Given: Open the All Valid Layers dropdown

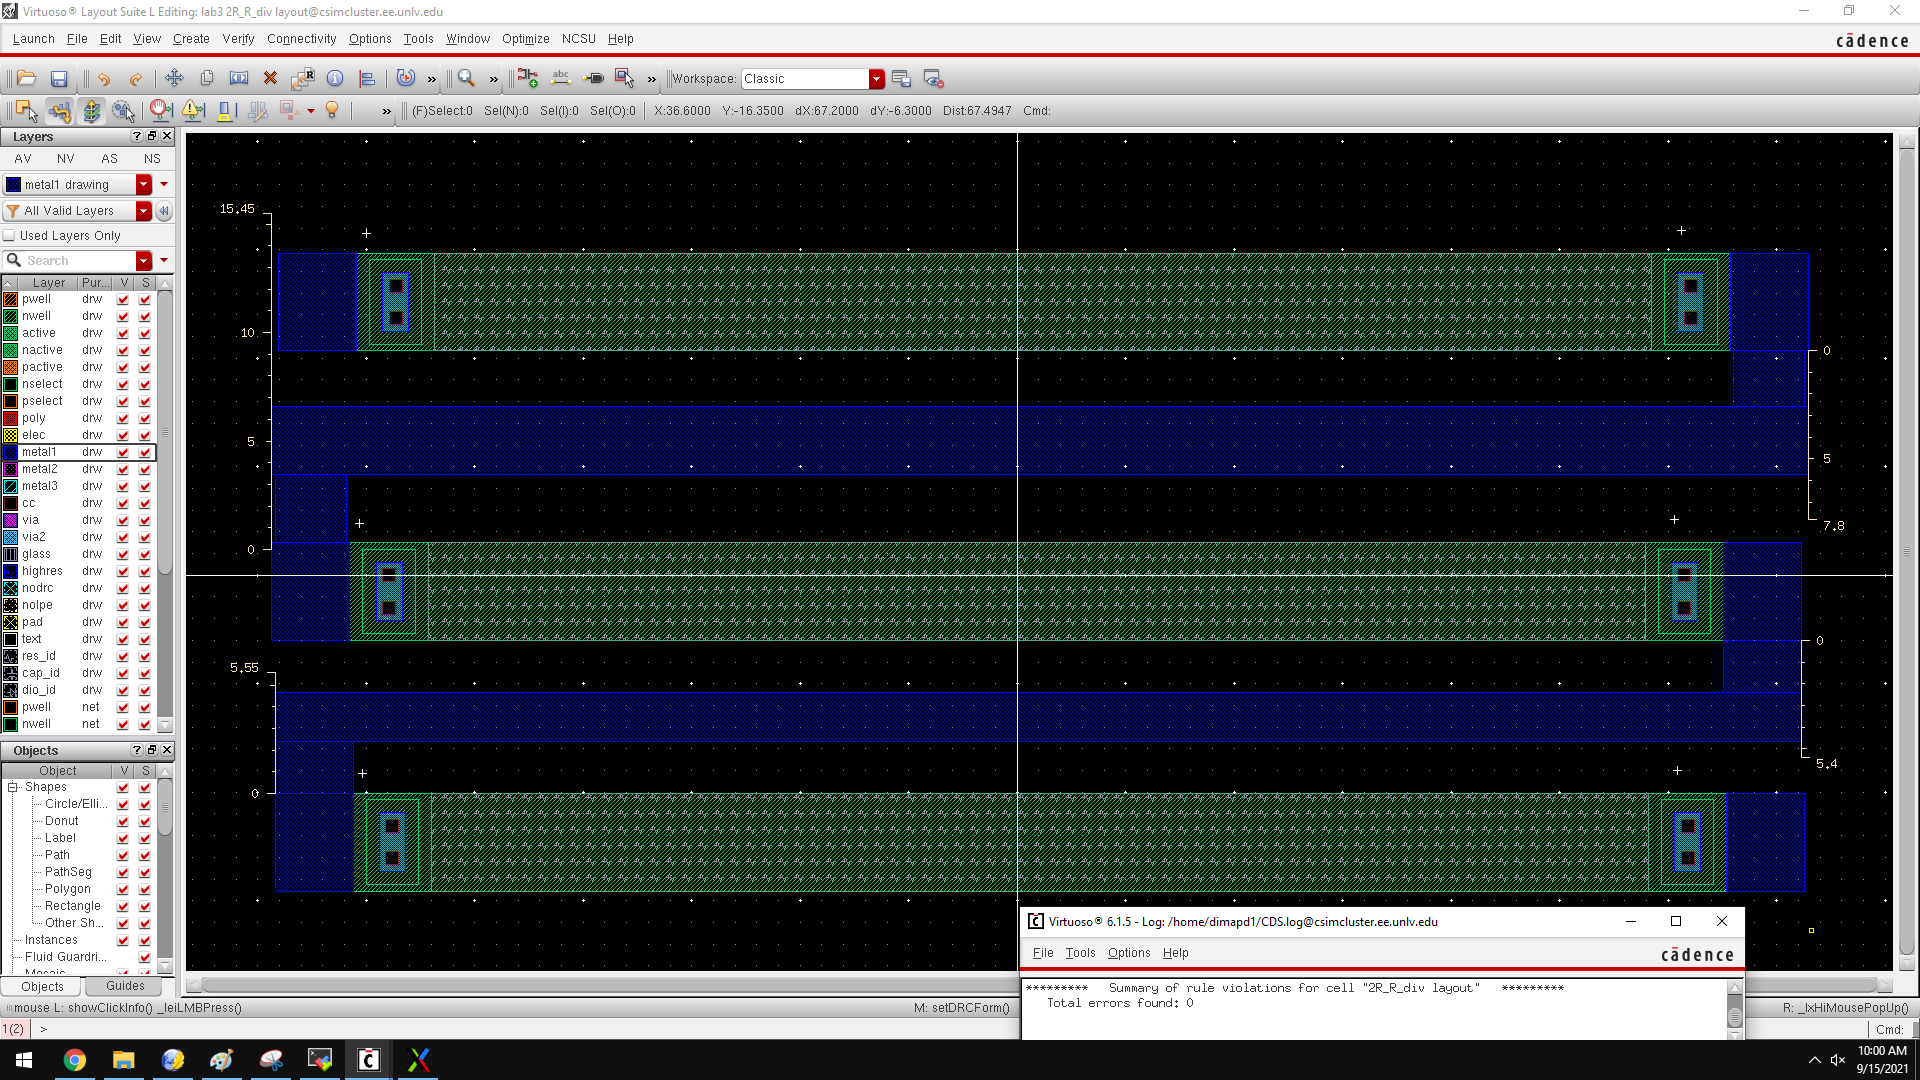Looking at the screenshot, I should tap(144, 211).
